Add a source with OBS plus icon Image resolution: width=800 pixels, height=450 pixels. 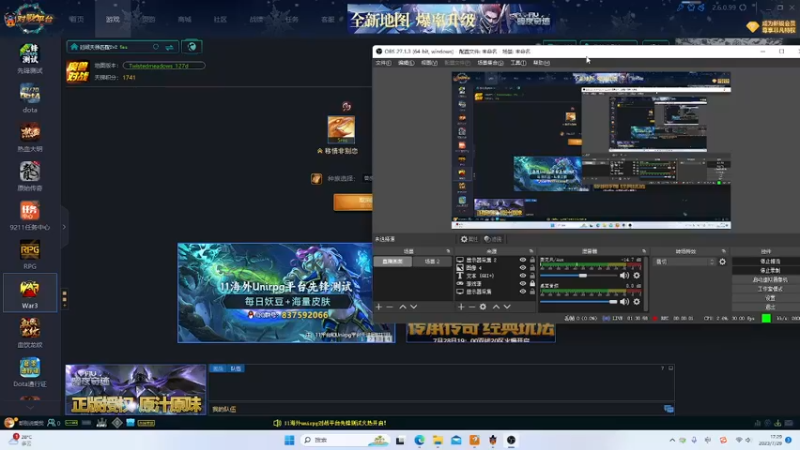[x=461, y=307]
